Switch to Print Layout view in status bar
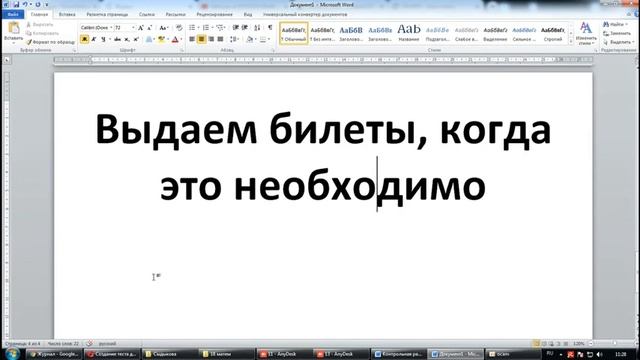The image size is (640, 360). click(536, 344)
